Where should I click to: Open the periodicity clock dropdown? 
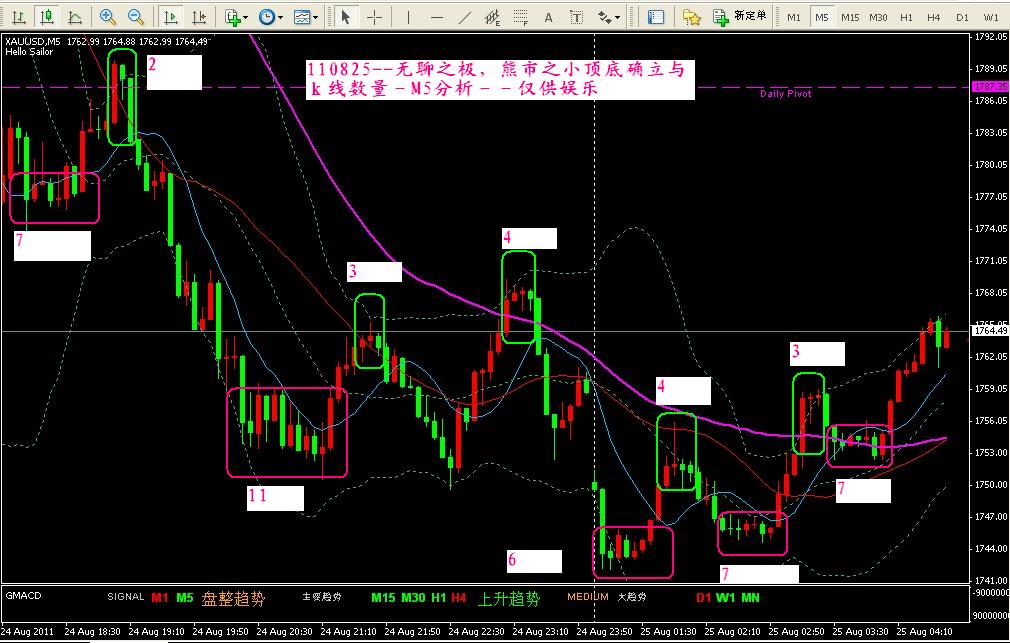click(270, 17)
